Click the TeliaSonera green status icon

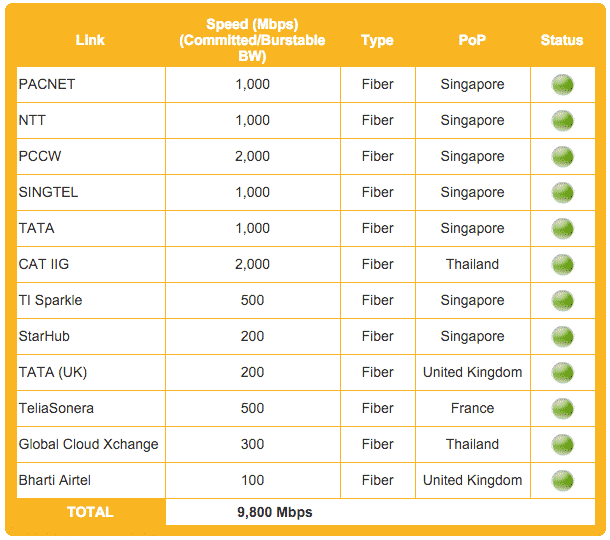tap(562, 409)
